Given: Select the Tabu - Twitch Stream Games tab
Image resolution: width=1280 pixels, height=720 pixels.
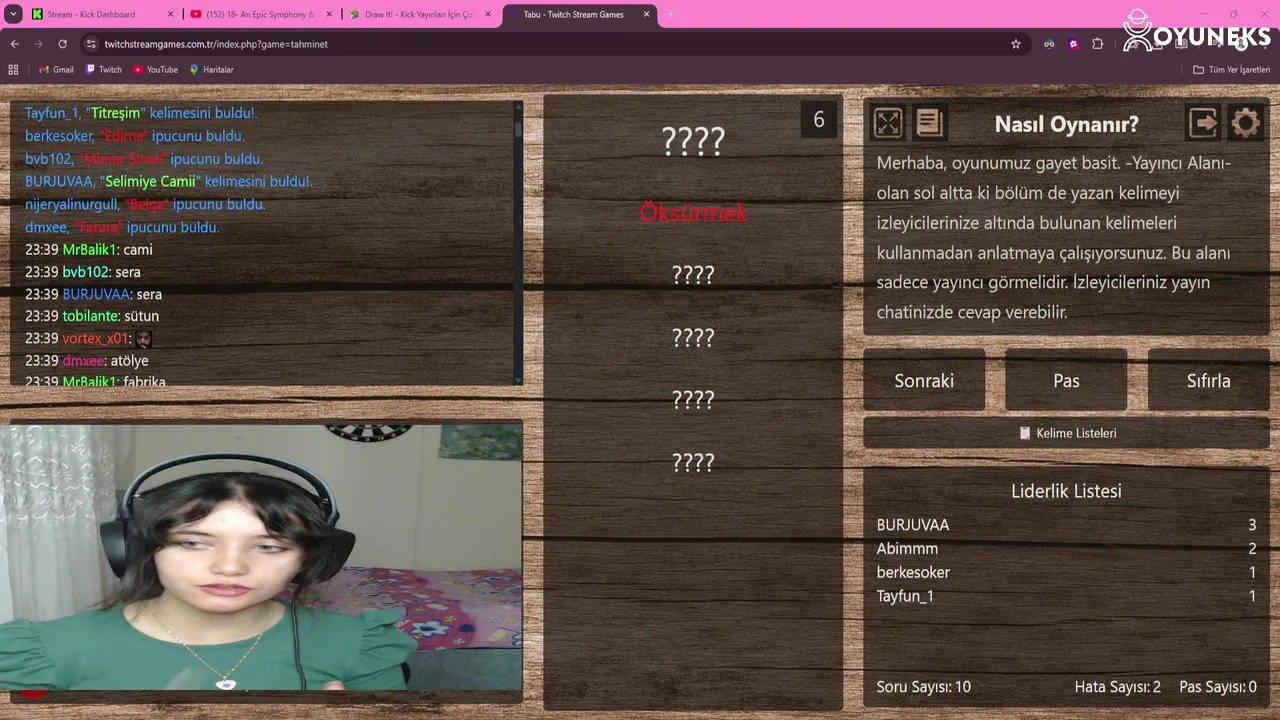Looking at the screenshot, I should [x=580, y=14].
